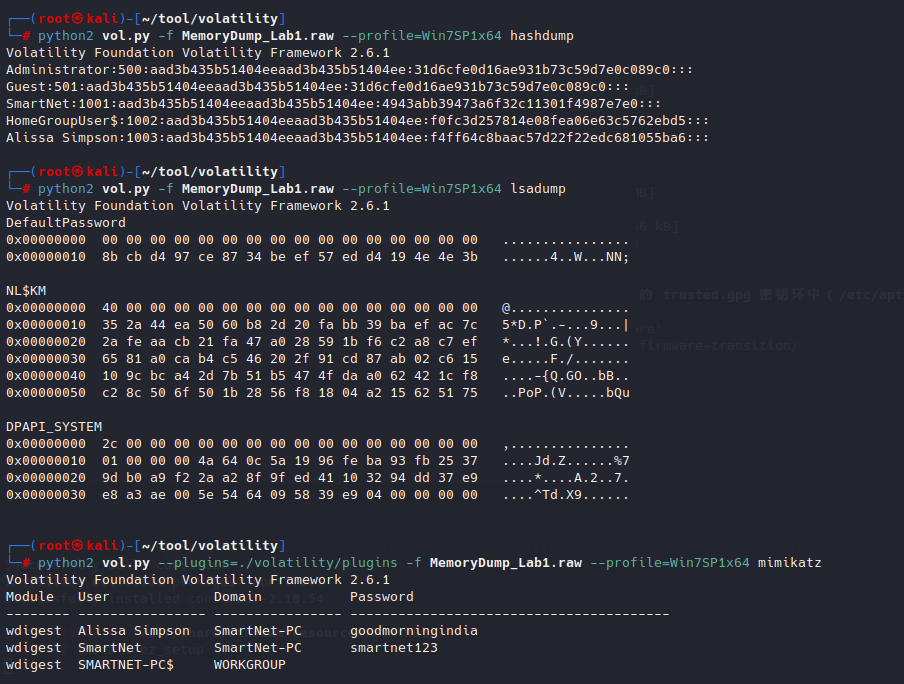
Task: Click the Password column header
Action: tap(381, 597)
